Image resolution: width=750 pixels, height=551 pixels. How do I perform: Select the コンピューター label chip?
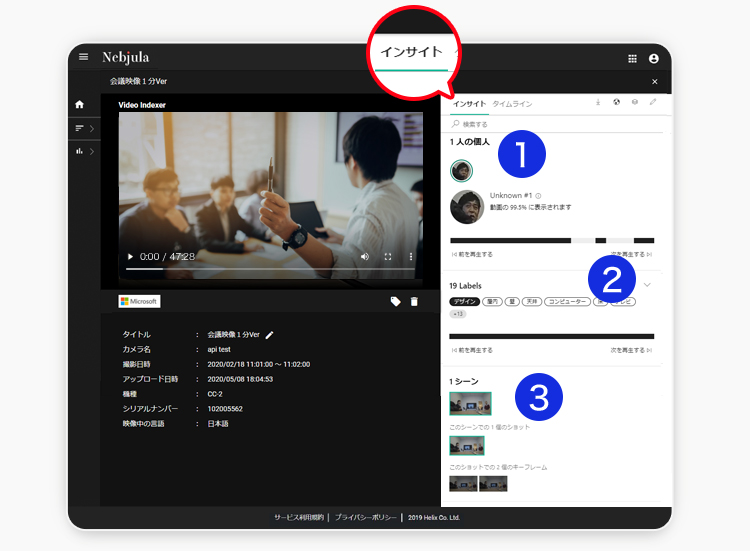[x=567, y=301]
